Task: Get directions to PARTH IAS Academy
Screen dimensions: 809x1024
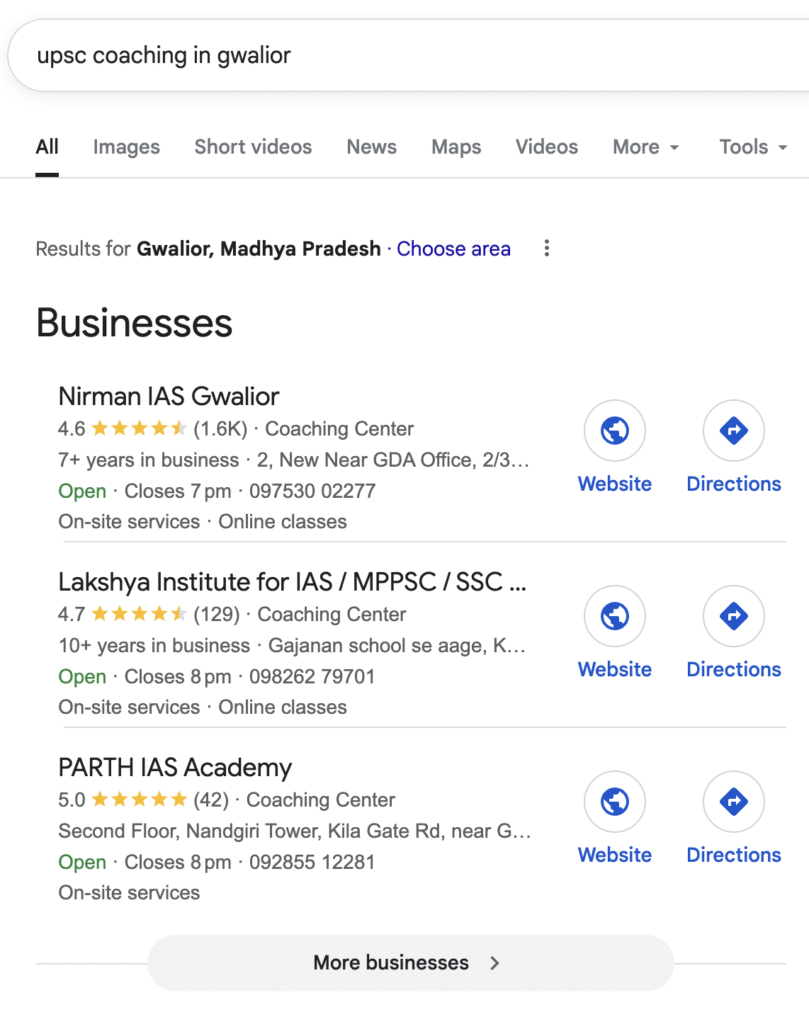Action: pyautogui.click(x=733, y=802)
